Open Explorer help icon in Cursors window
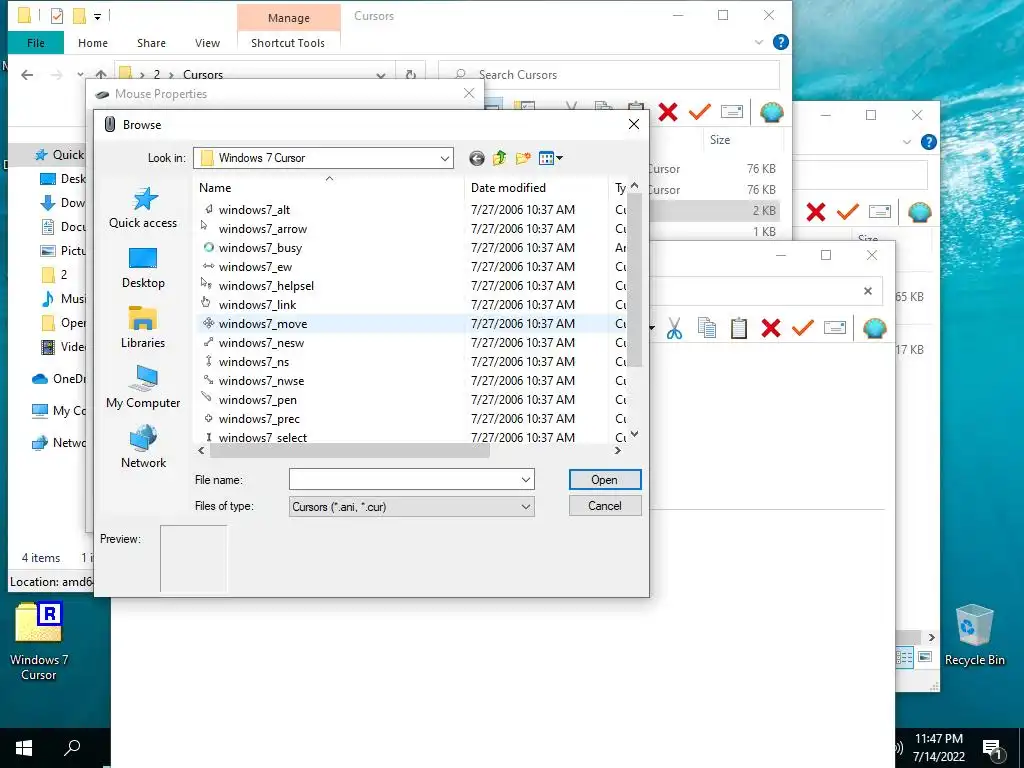1024x768 pixels. pos(780,42)
